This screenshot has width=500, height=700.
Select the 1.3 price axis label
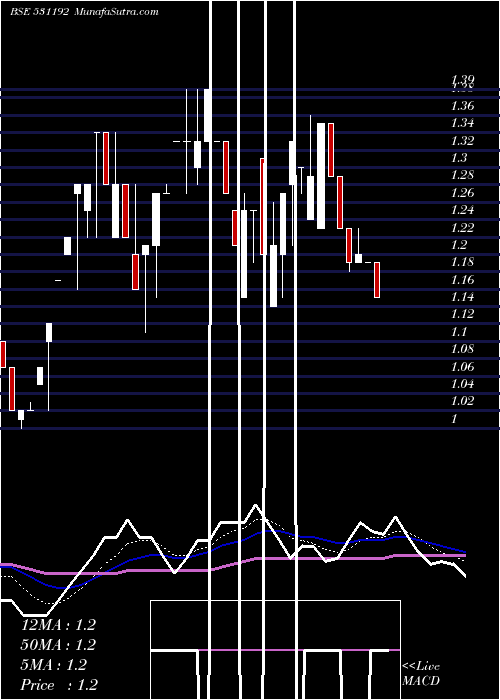coord(459,158)
